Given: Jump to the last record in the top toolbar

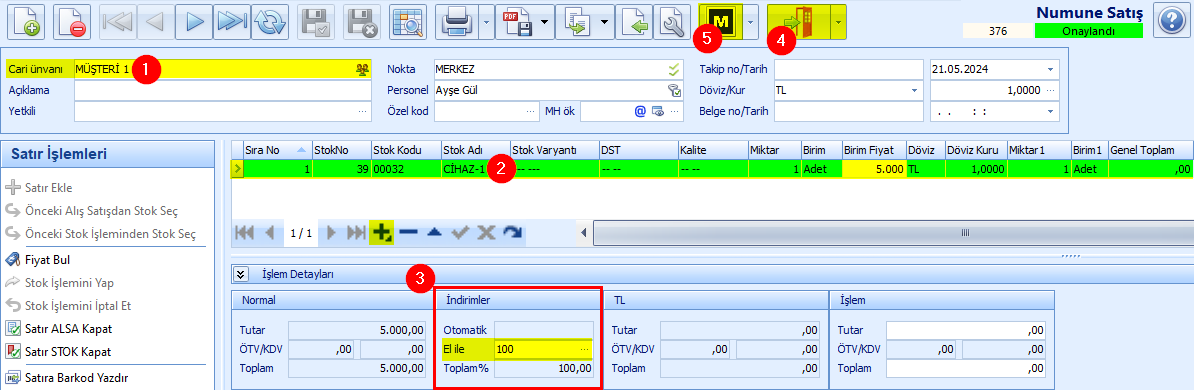Looking at the screenshot, I should (232, 23).
